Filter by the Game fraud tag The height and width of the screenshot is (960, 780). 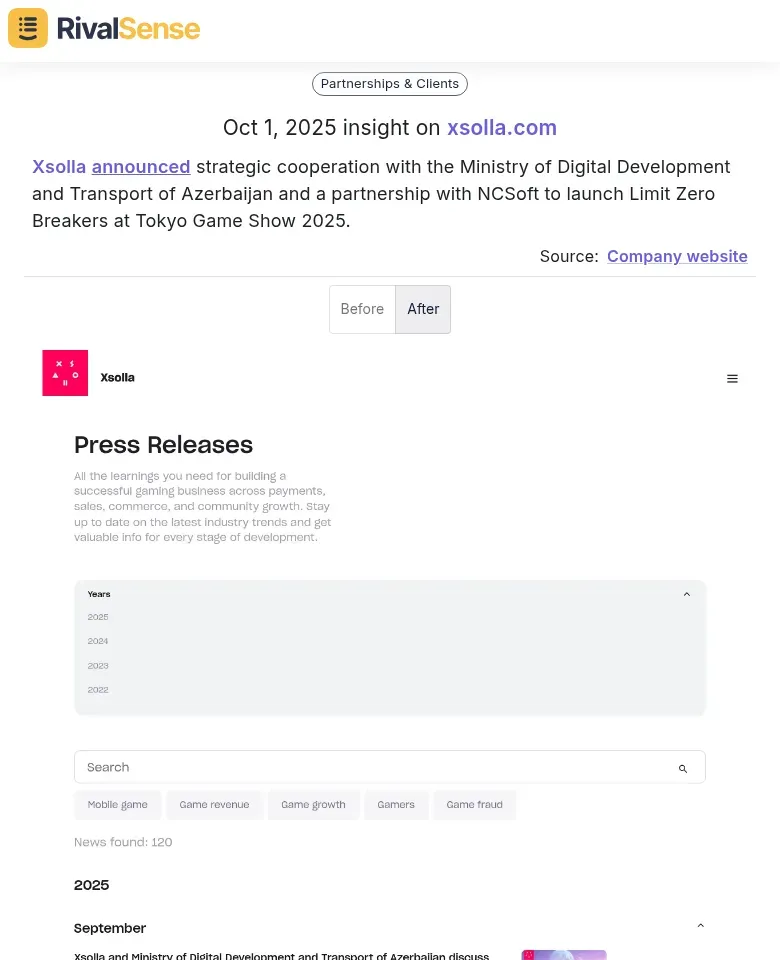click(474, 804)
